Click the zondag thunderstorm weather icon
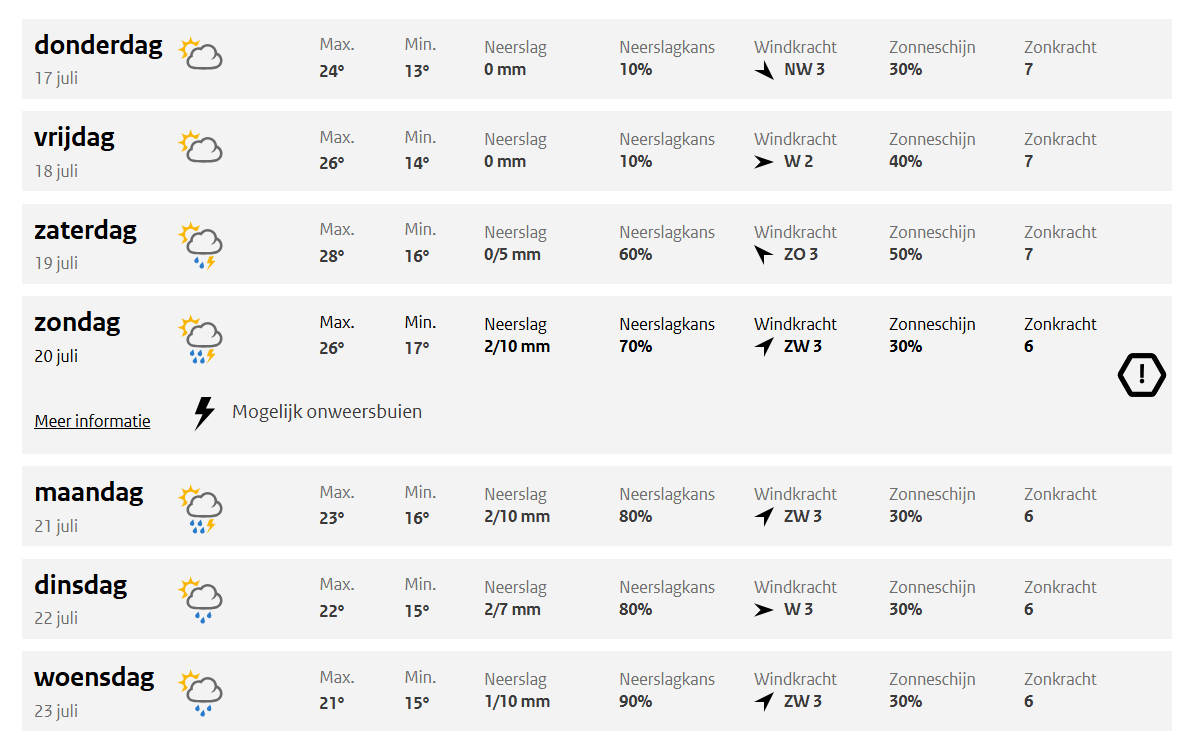The height and width of the screenshot is (754, 1191). 200,339
